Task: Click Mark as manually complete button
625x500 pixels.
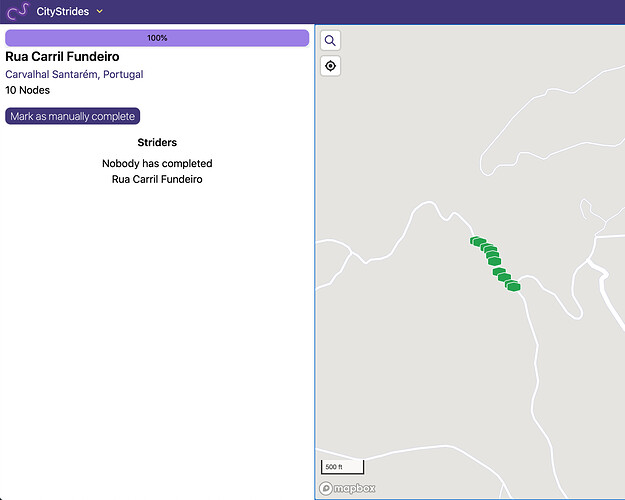Action: tap(73, 116)
